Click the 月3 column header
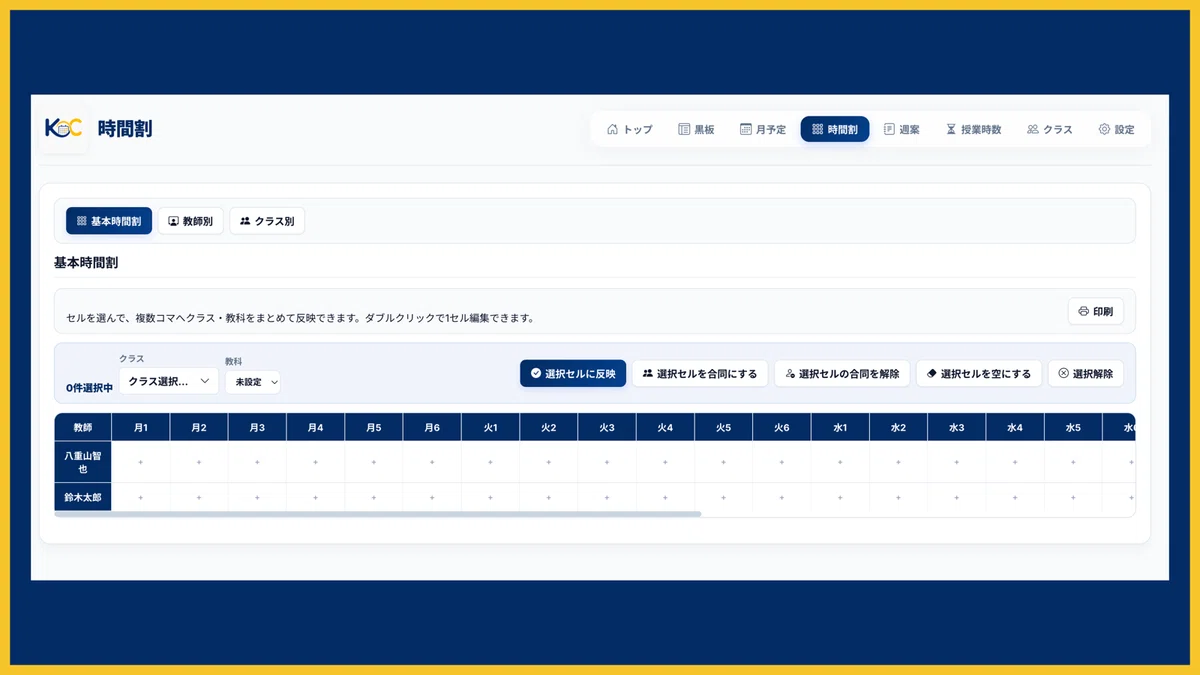The width and height of the screenshot is (1200, 675). (257, 427)
